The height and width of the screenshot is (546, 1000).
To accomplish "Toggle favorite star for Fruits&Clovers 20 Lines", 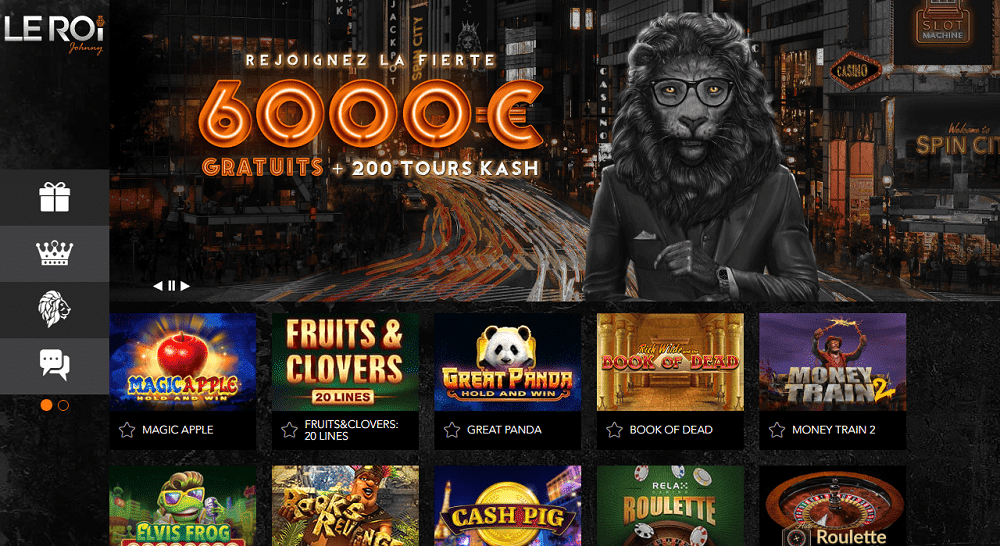I will click(x=290, y=430).
